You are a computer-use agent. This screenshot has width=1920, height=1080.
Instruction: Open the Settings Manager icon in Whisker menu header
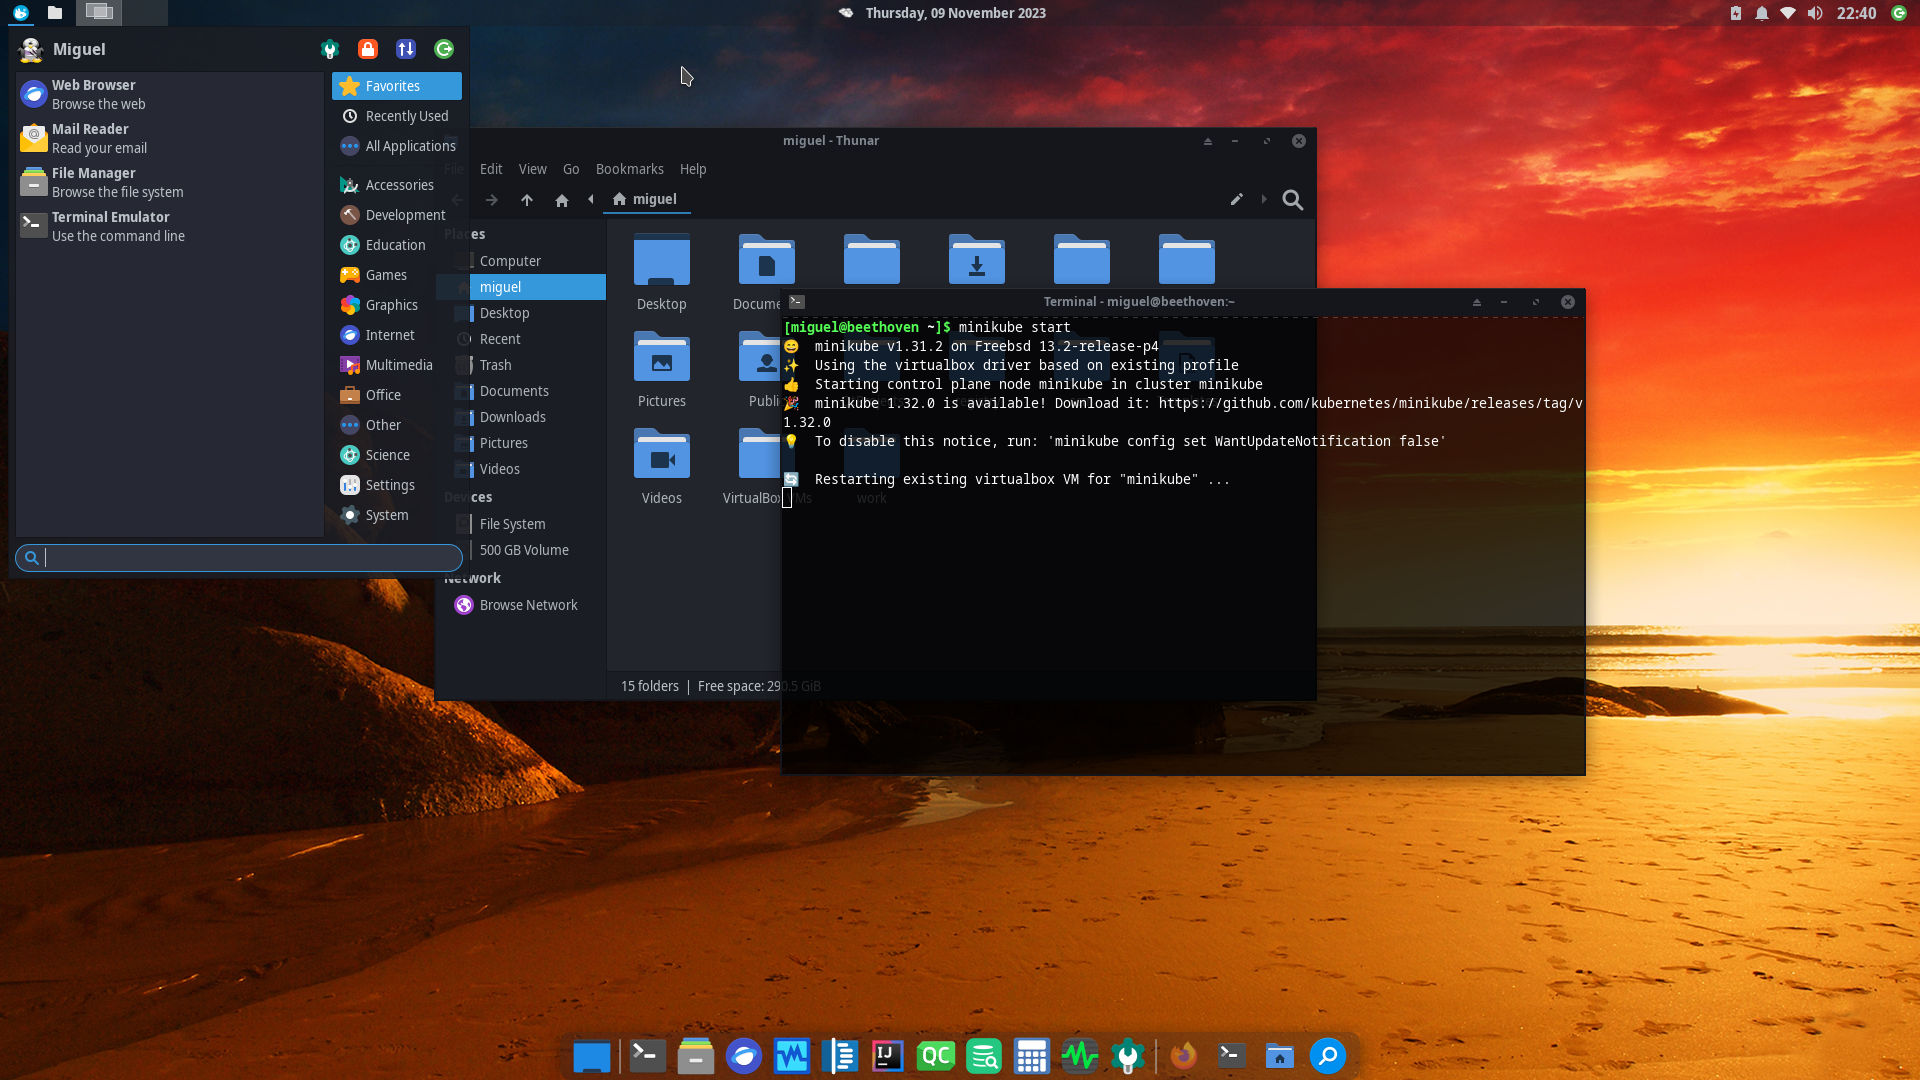point(330,49)
